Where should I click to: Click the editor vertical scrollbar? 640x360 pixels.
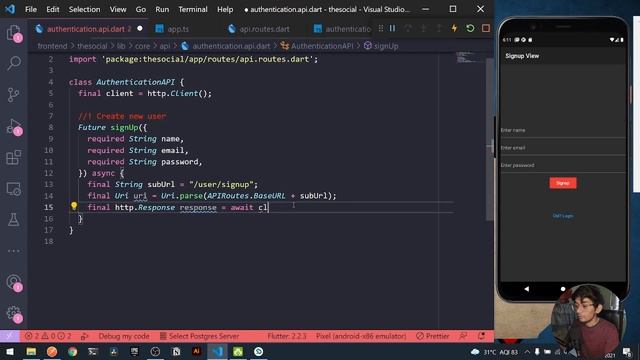(x=489, y=139)
